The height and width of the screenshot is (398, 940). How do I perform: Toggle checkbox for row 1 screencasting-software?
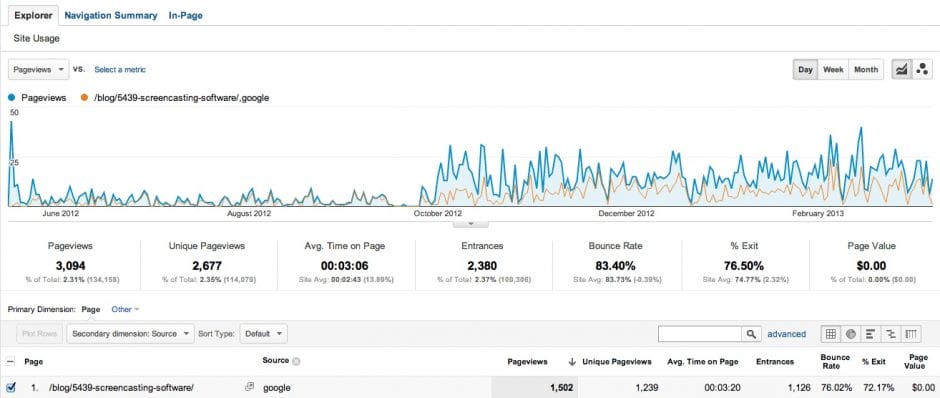pyautogui.click(x=11, y=387)
